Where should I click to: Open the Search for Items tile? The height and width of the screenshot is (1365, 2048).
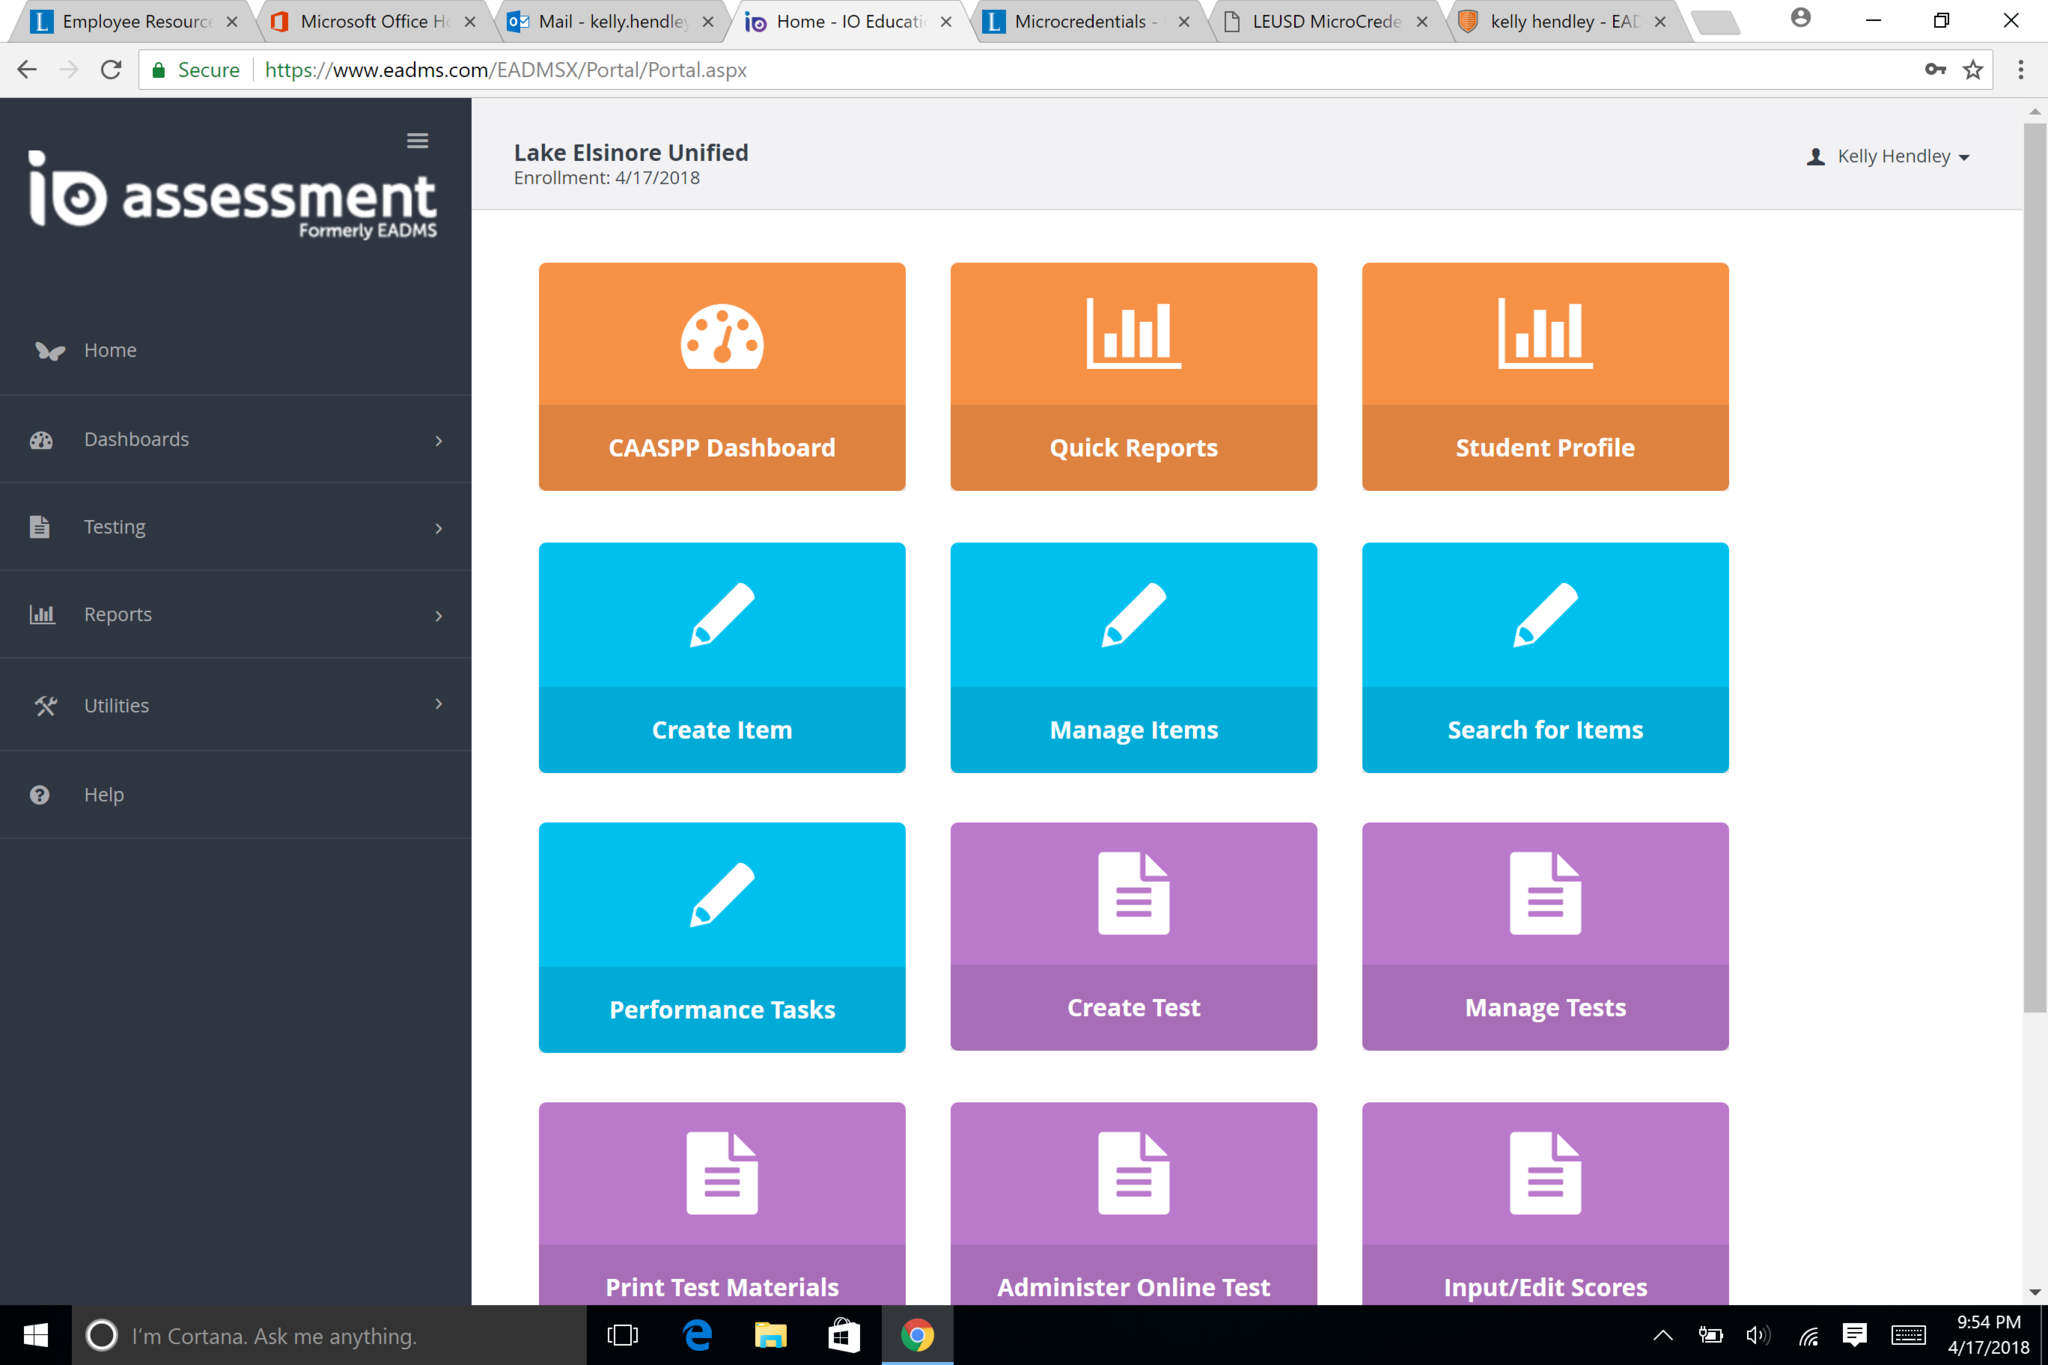[1544, 656]
